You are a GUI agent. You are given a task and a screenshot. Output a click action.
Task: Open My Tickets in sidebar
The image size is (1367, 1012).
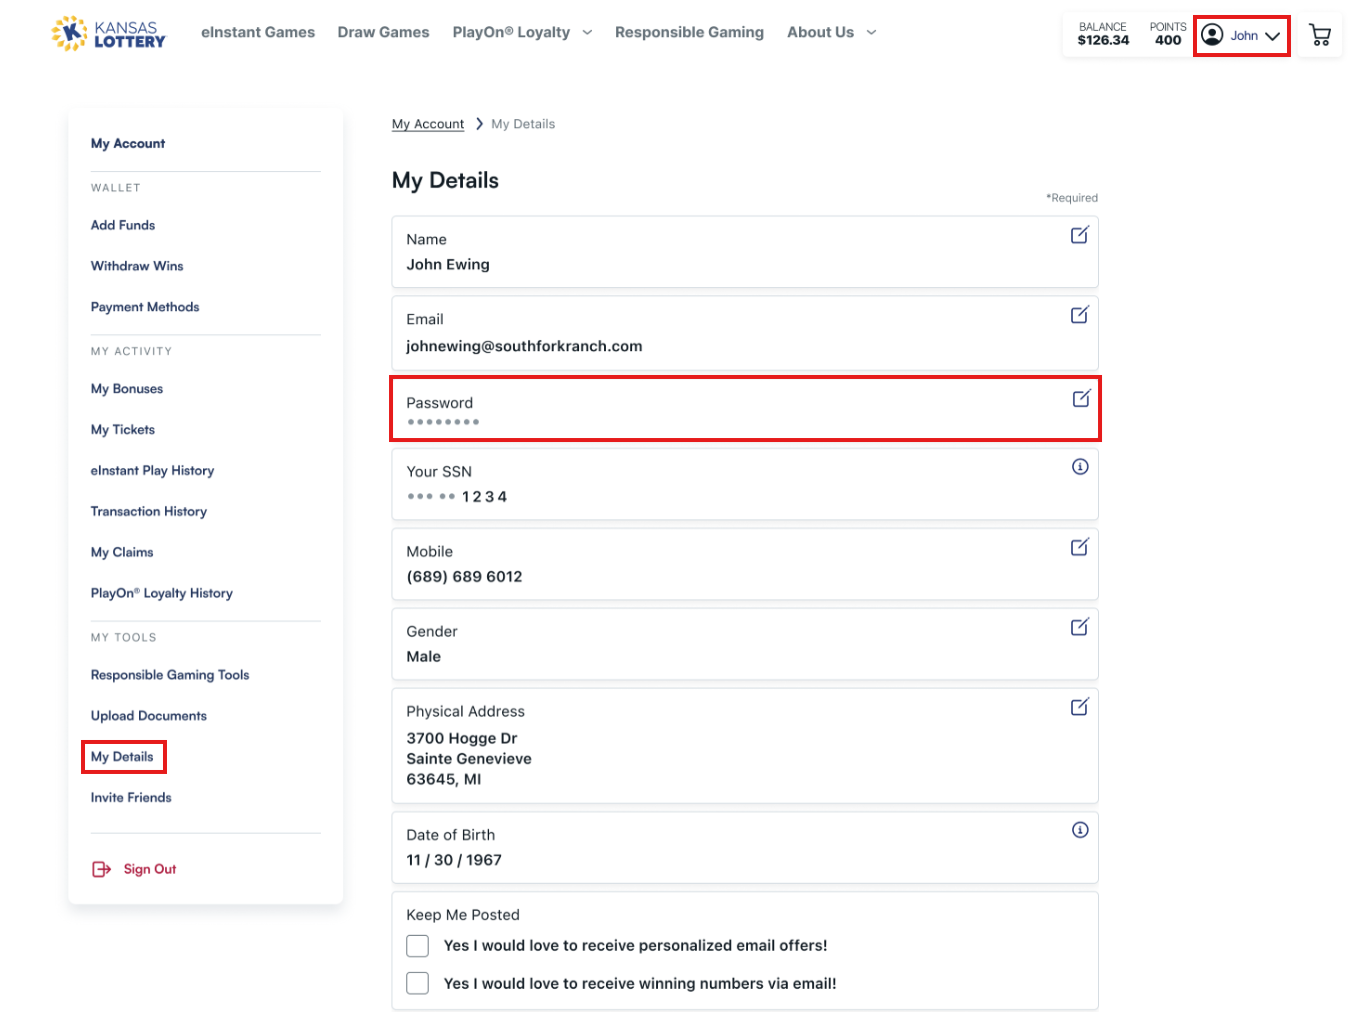tap(123, 430)
